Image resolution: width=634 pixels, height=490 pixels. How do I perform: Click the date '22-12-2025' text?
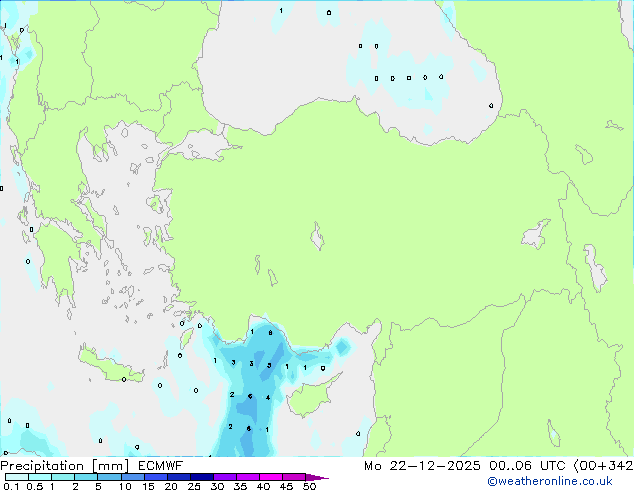pyautogui.click(x=435, y=466)
